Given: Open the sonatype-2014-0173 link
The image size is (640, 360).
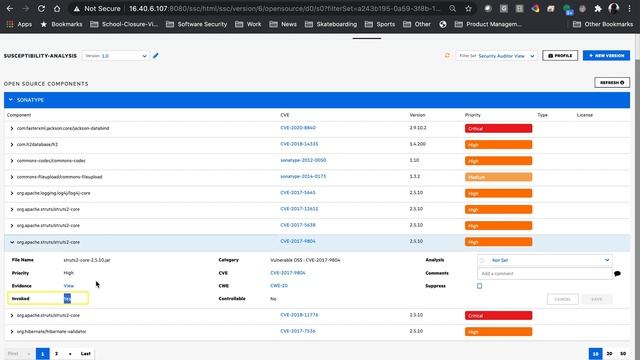Looking at the screenshot, I should pyautogui.click(x=303, y=176).
